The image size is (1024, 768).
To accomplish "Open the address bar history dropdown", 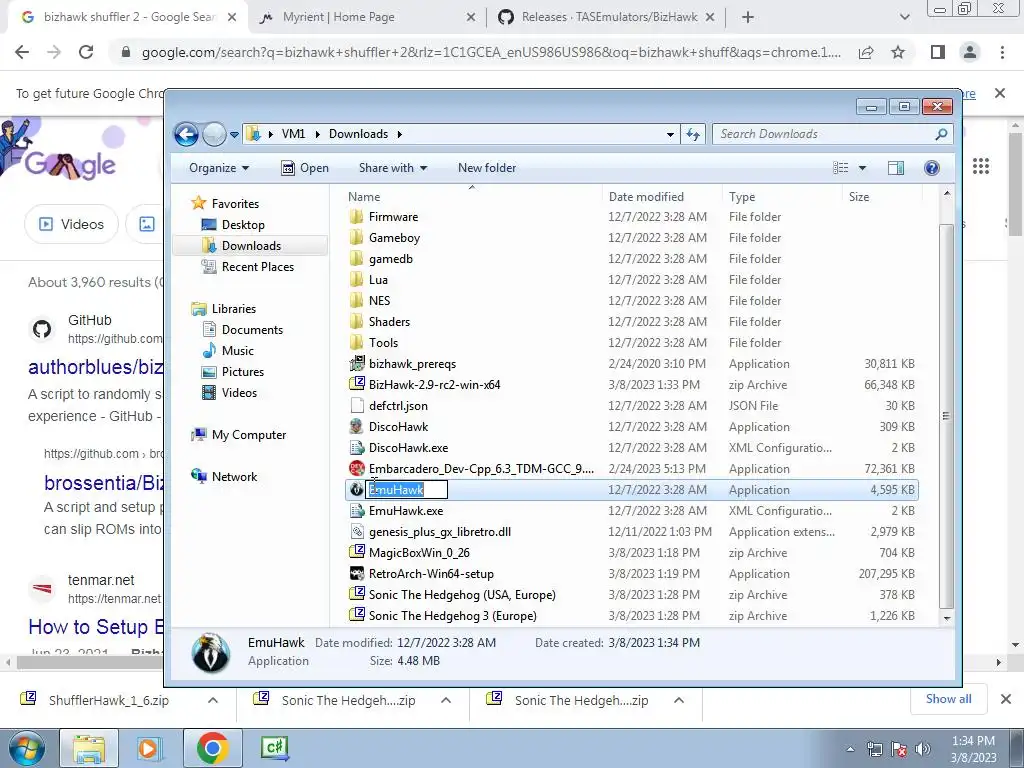I will 670,135.
